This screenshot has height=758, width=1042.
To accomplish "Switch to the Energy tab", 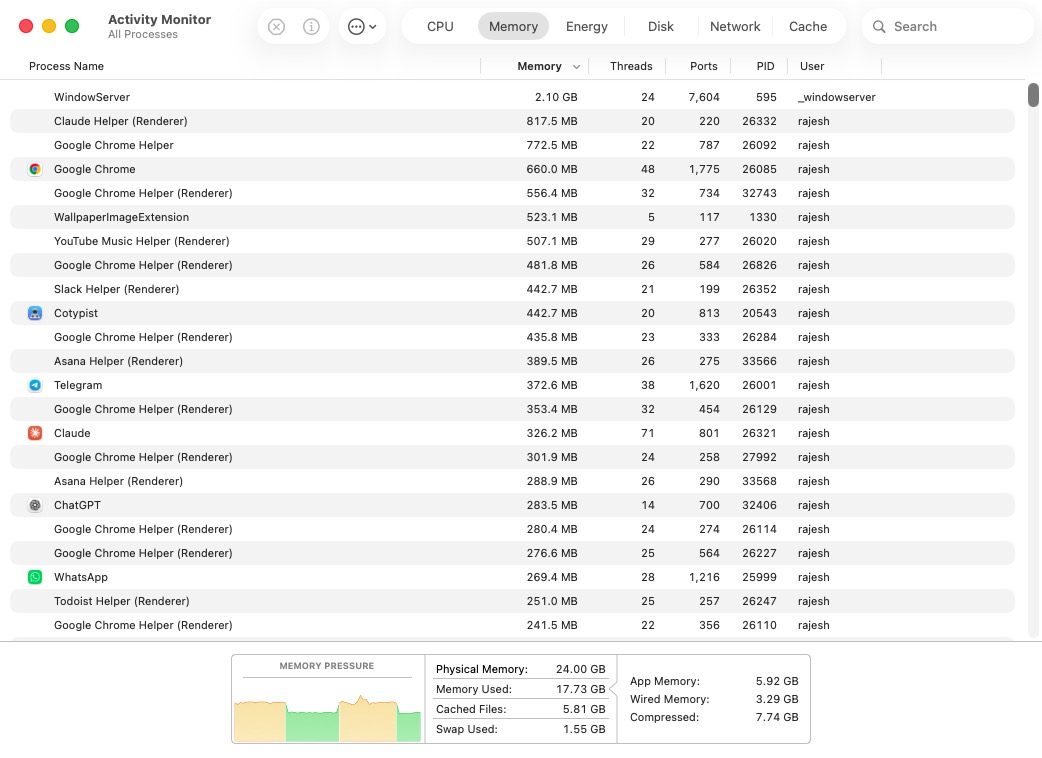I will coord(586,27).
